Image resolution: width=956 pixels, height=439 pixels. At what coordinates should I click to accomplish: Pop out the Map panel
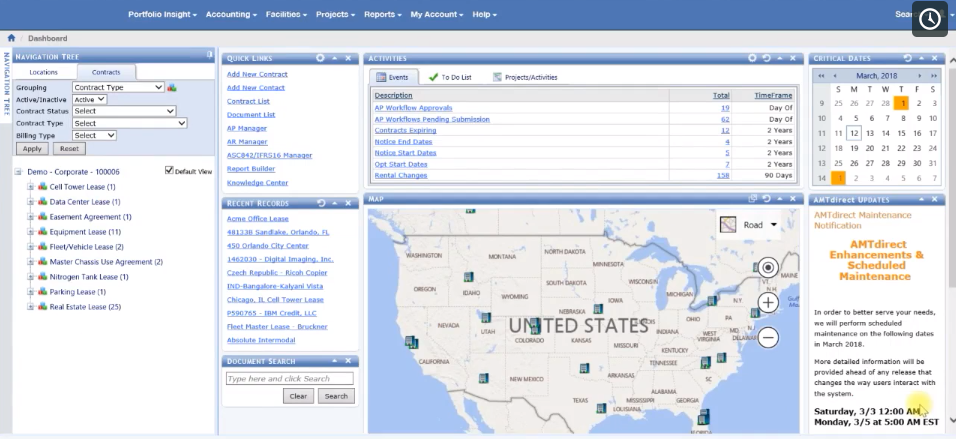pyautogui.click(x=753, y=199)
